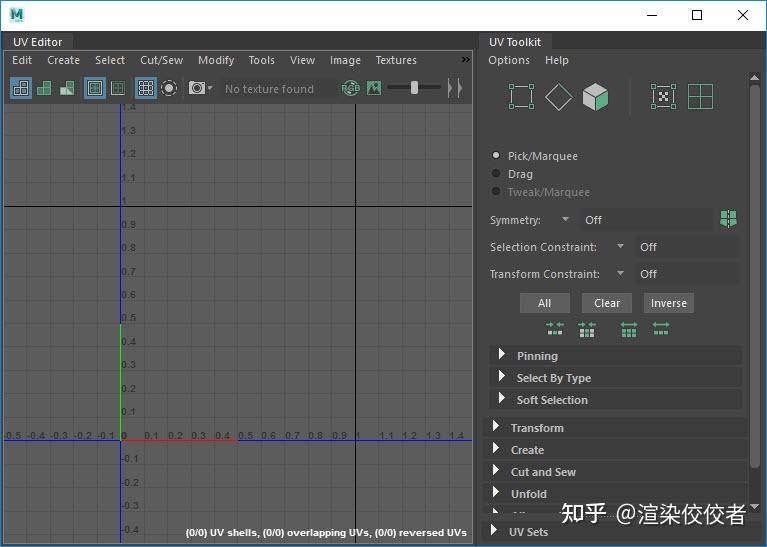
Task: Click the Symmetry Off value field
Action: (647, 220)
